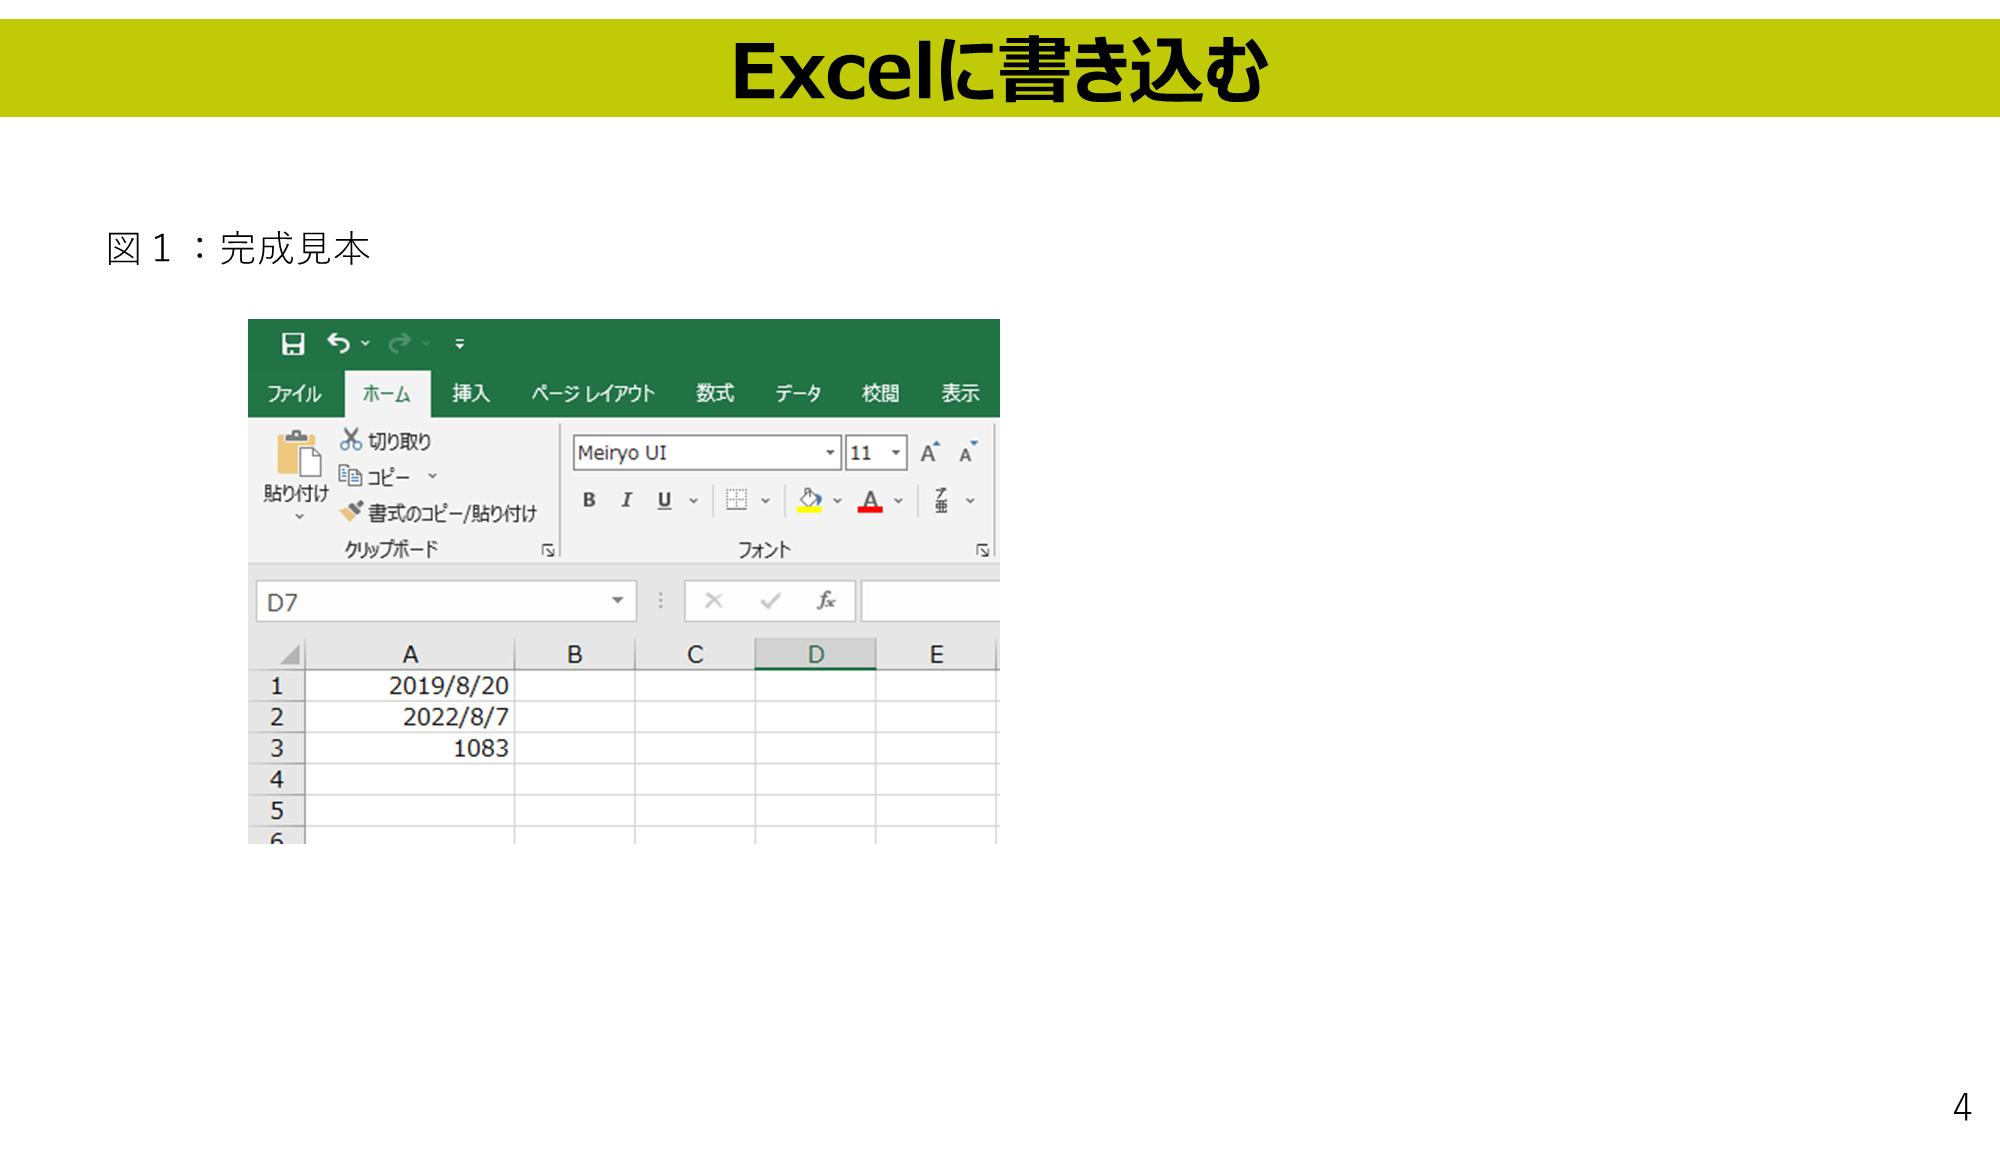Image resolution: width=2000 pixels, height=1156 pixels.
Task: Select column D header
Action: pyautogui.click(x=816, y=655)
